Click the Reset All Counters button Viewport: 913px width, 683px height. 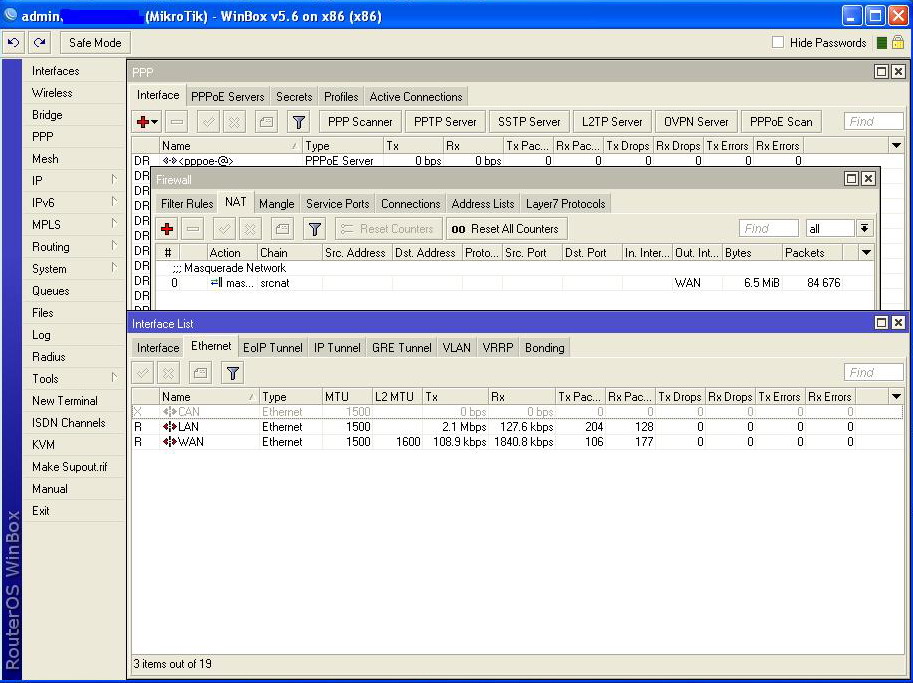pos(506,229)
